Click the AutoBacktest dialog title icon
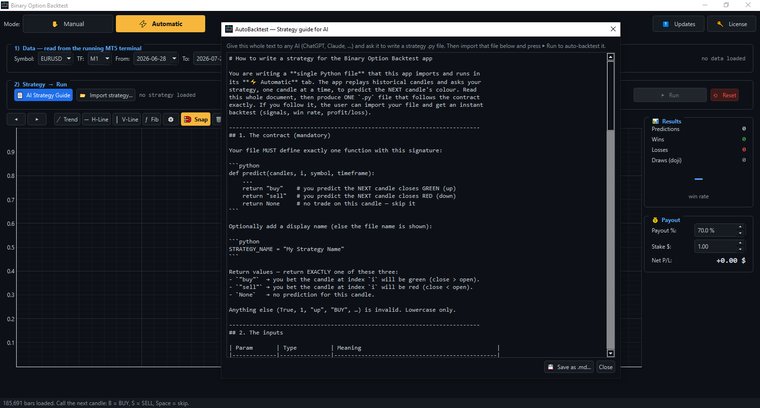 229,29
